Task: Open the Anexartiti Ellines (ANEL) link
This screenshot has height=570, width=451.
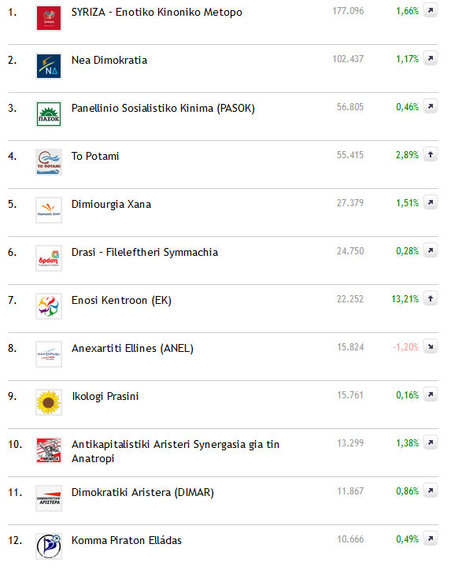Action: tap(132, 348)
